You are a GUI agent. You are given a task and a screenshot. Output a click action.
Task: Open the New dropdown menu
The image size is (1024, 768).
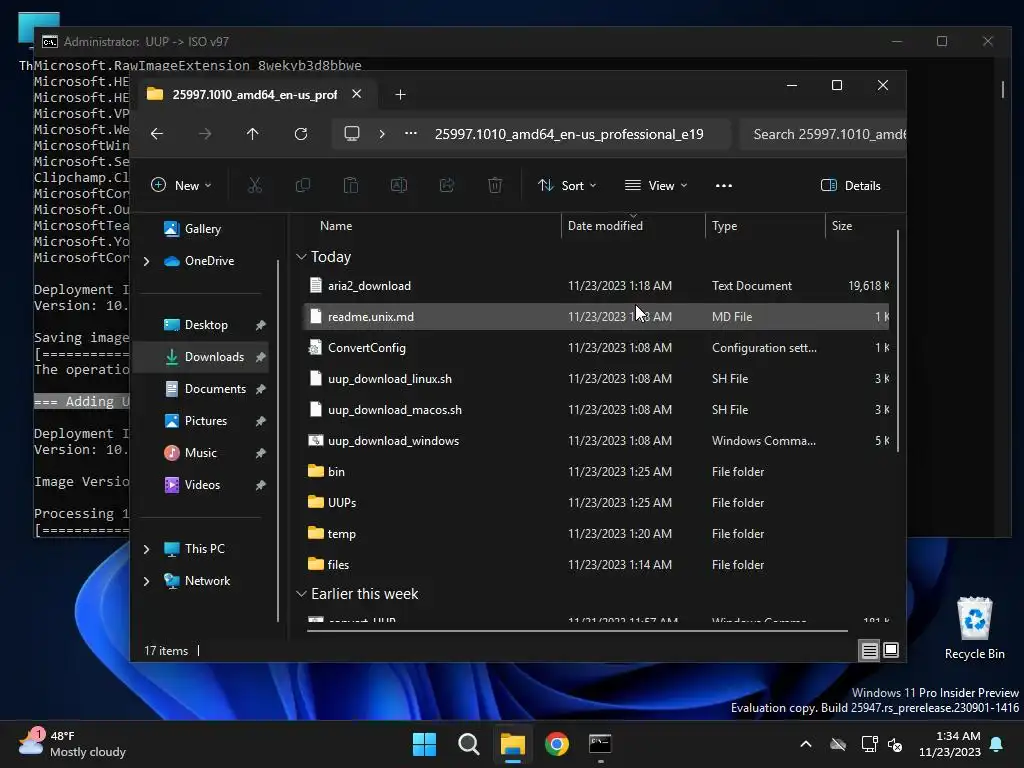click(x=181, y=185)
